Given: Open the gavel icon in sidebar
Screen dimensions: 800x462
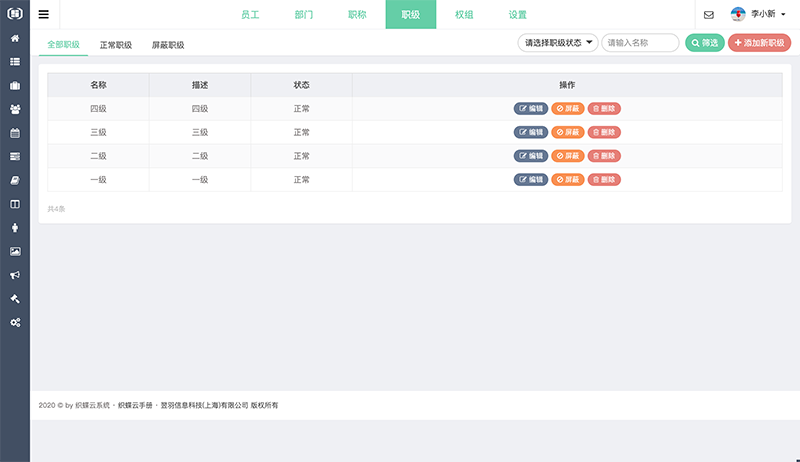Looking at the screenshot, I should point(15,299).
